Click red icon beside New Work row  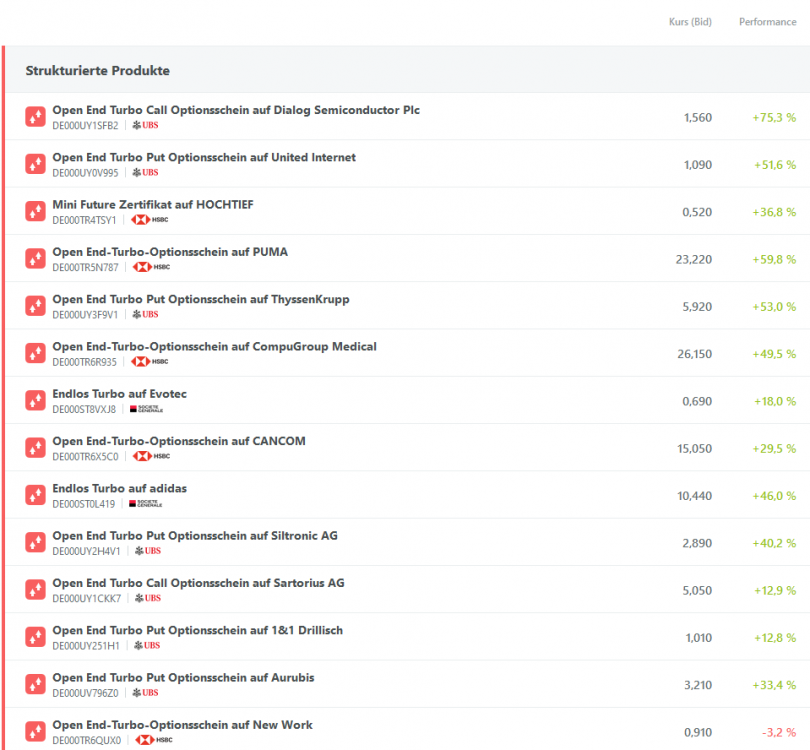point(35,731)
